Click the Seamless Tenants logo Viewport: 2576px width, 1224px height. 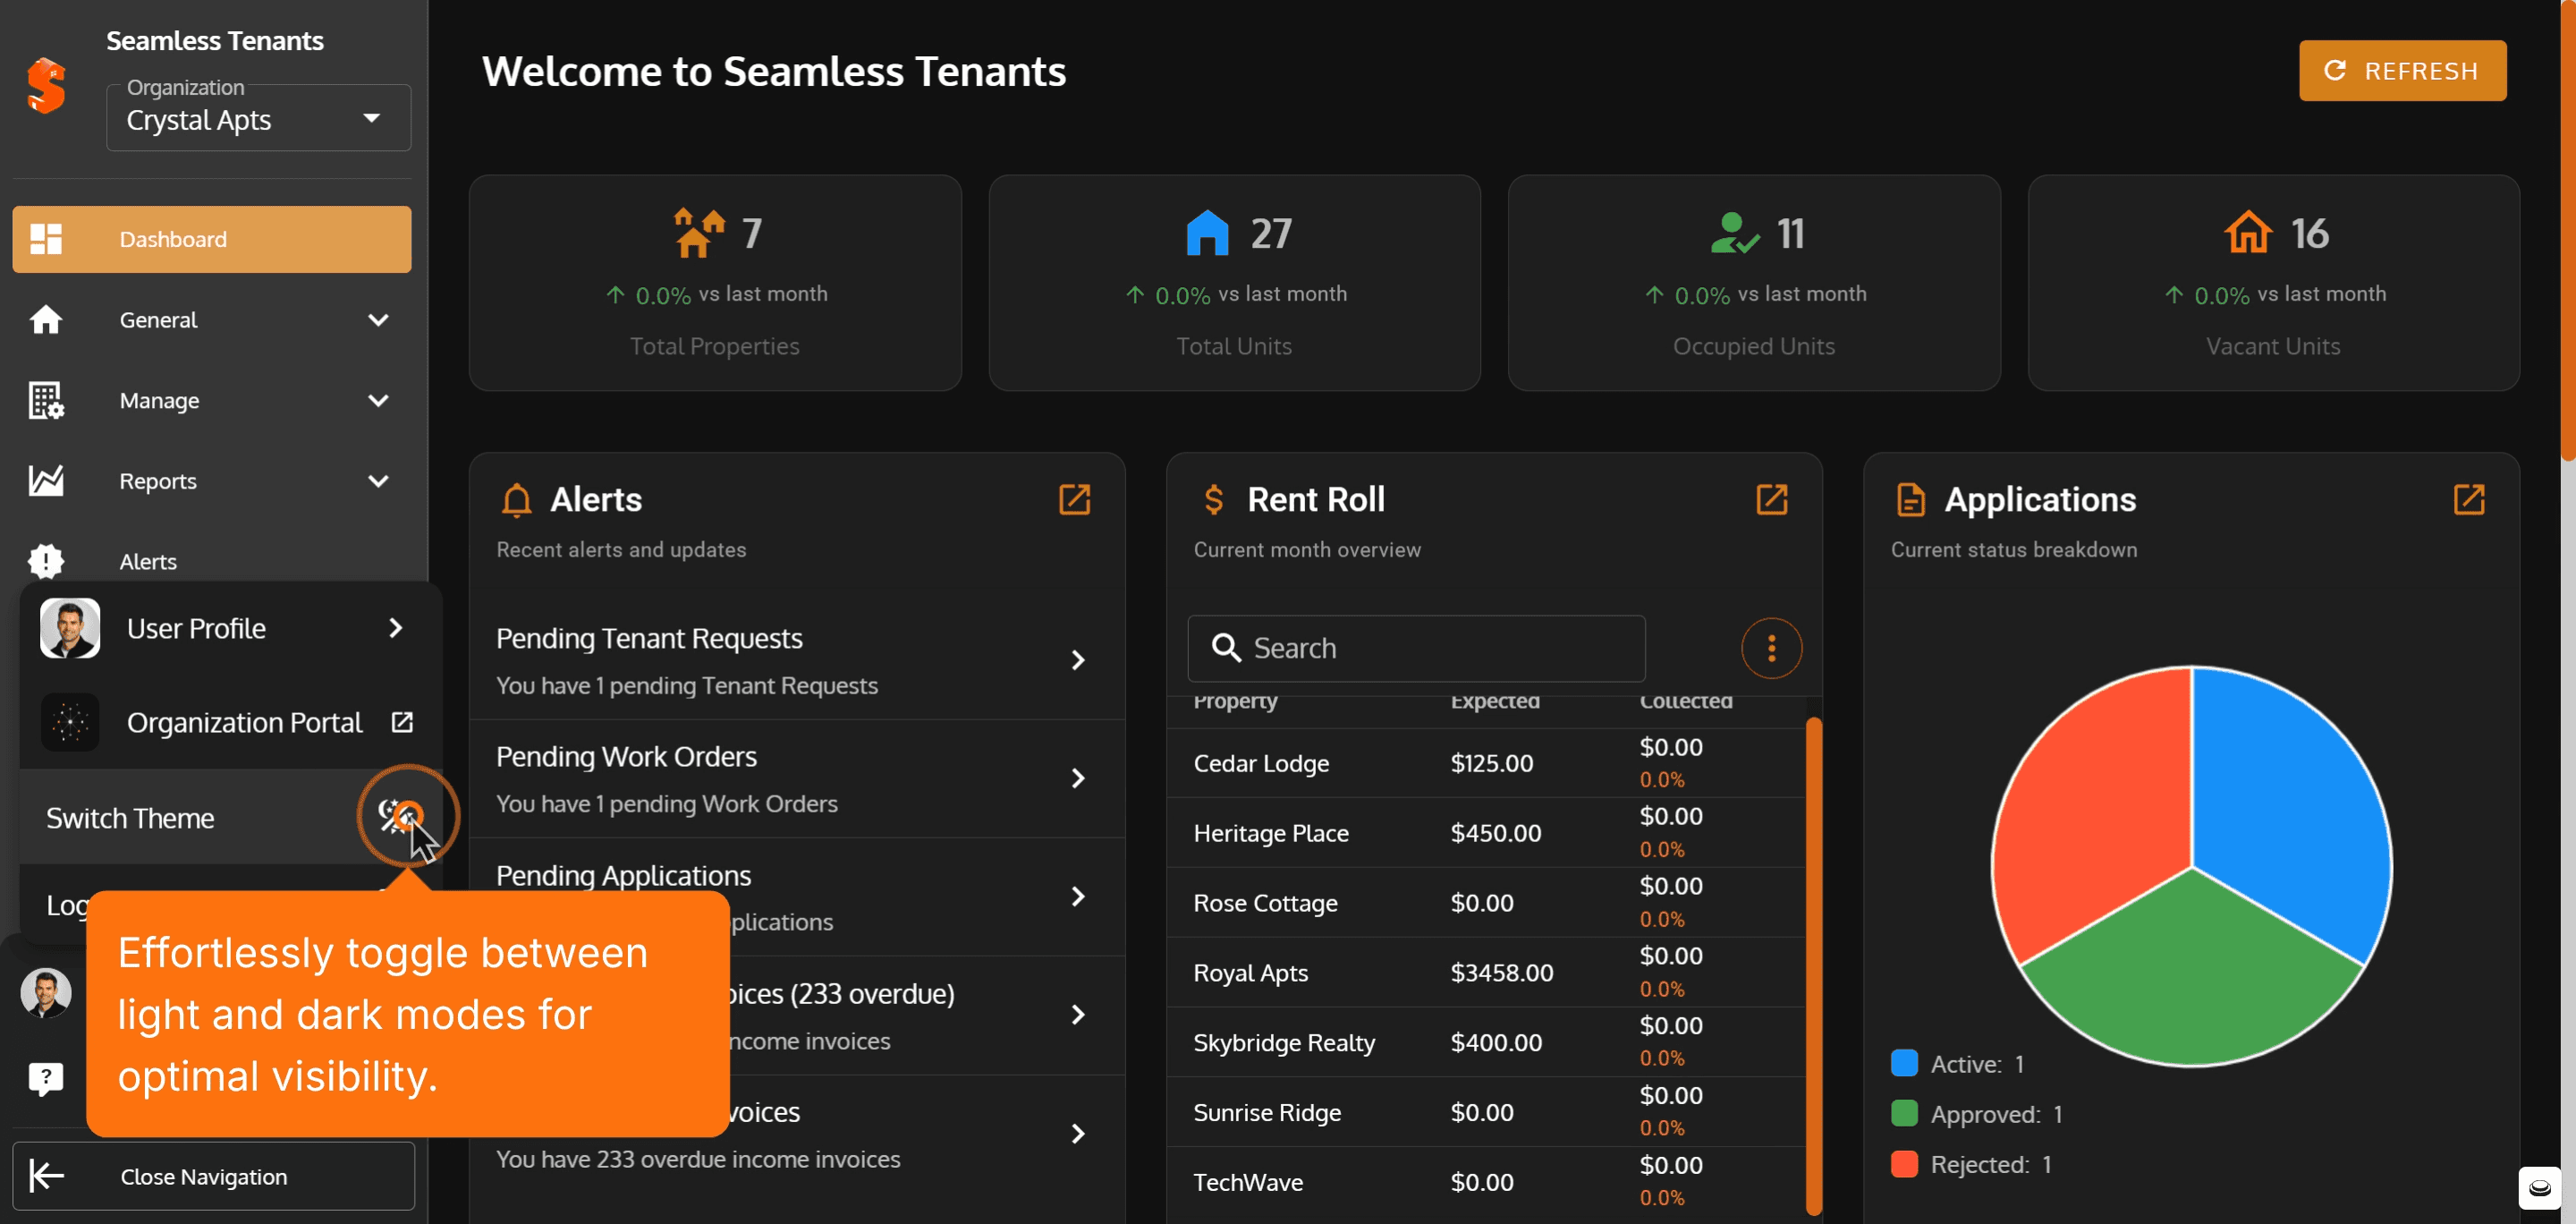46,85
